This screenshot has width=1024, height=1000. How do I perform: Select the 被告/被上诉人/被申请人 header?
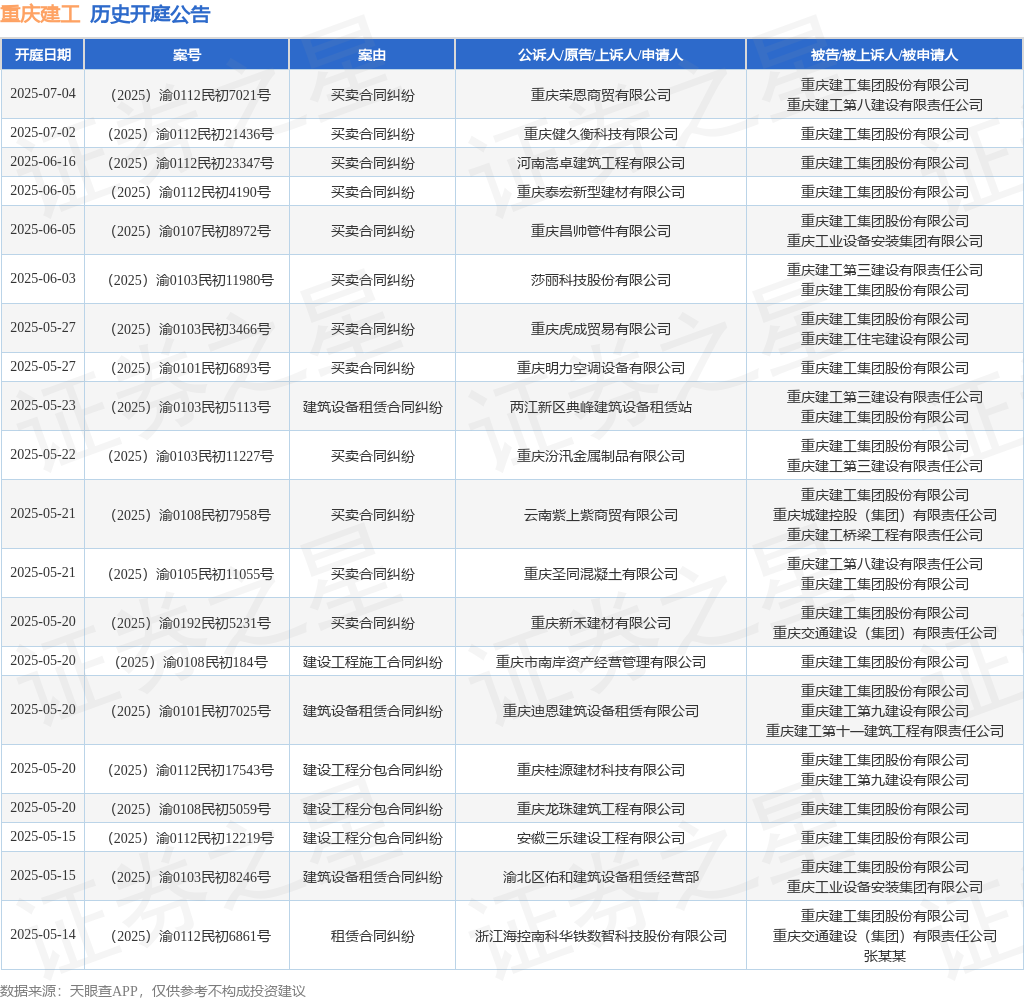pos(885,55)
